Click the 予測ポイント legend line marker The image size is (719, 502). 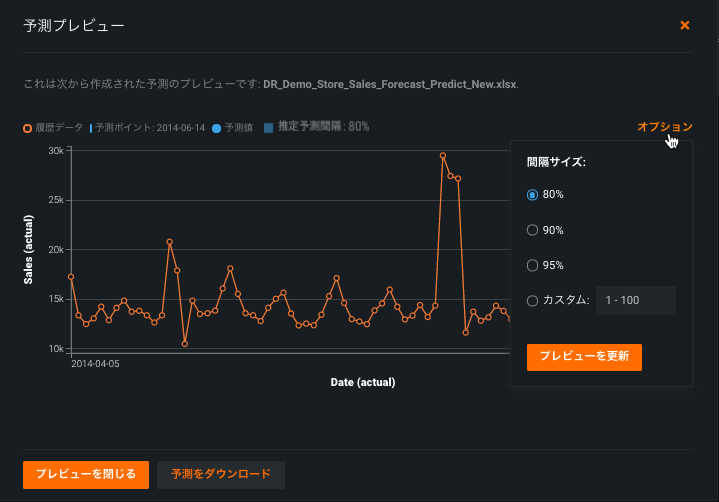[91, 128]
